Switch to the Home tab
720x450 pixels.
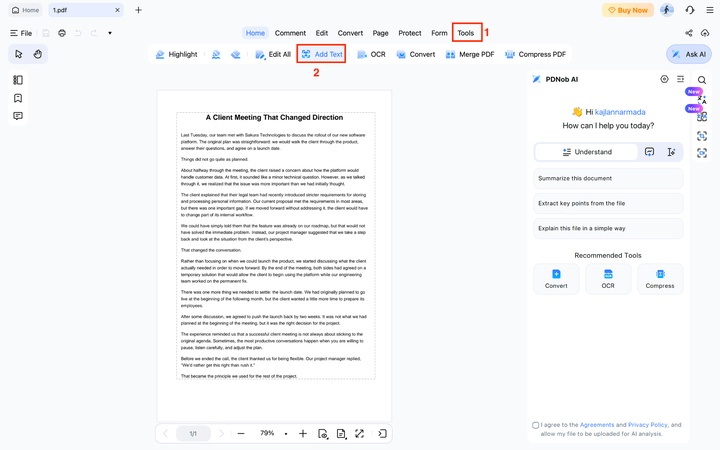[255, 33]
